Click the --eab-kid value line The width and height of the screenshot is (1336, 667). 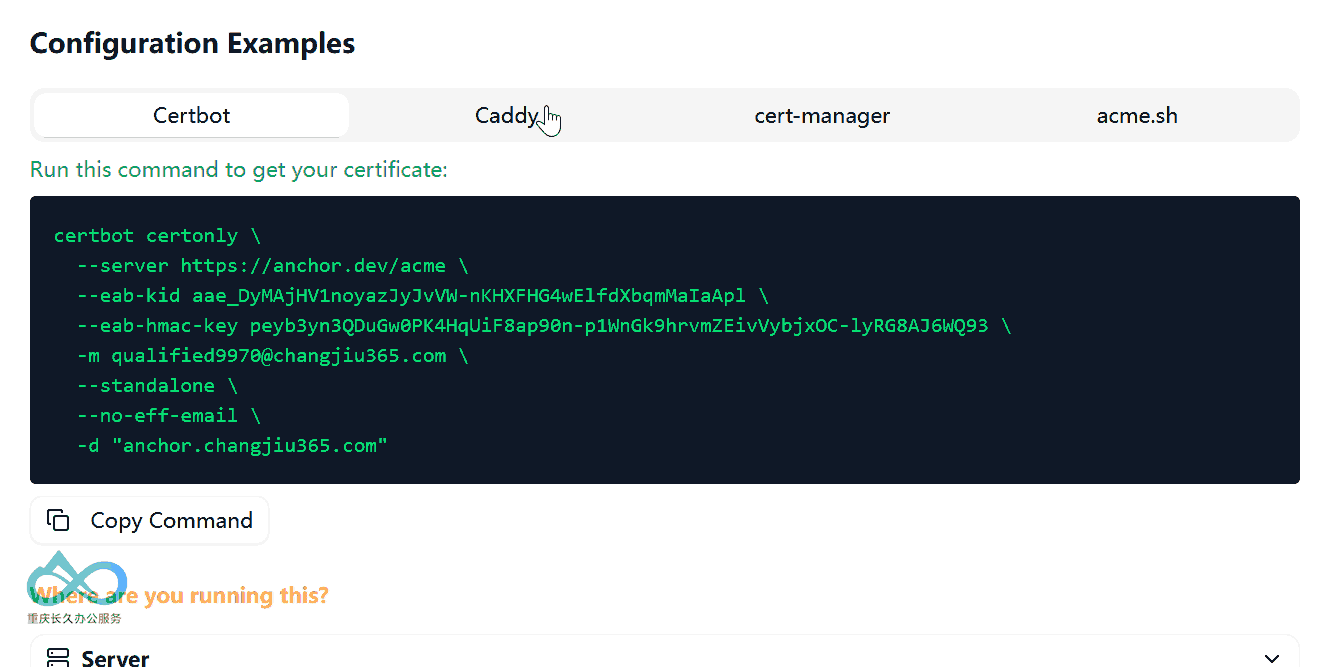click(423, 296)
